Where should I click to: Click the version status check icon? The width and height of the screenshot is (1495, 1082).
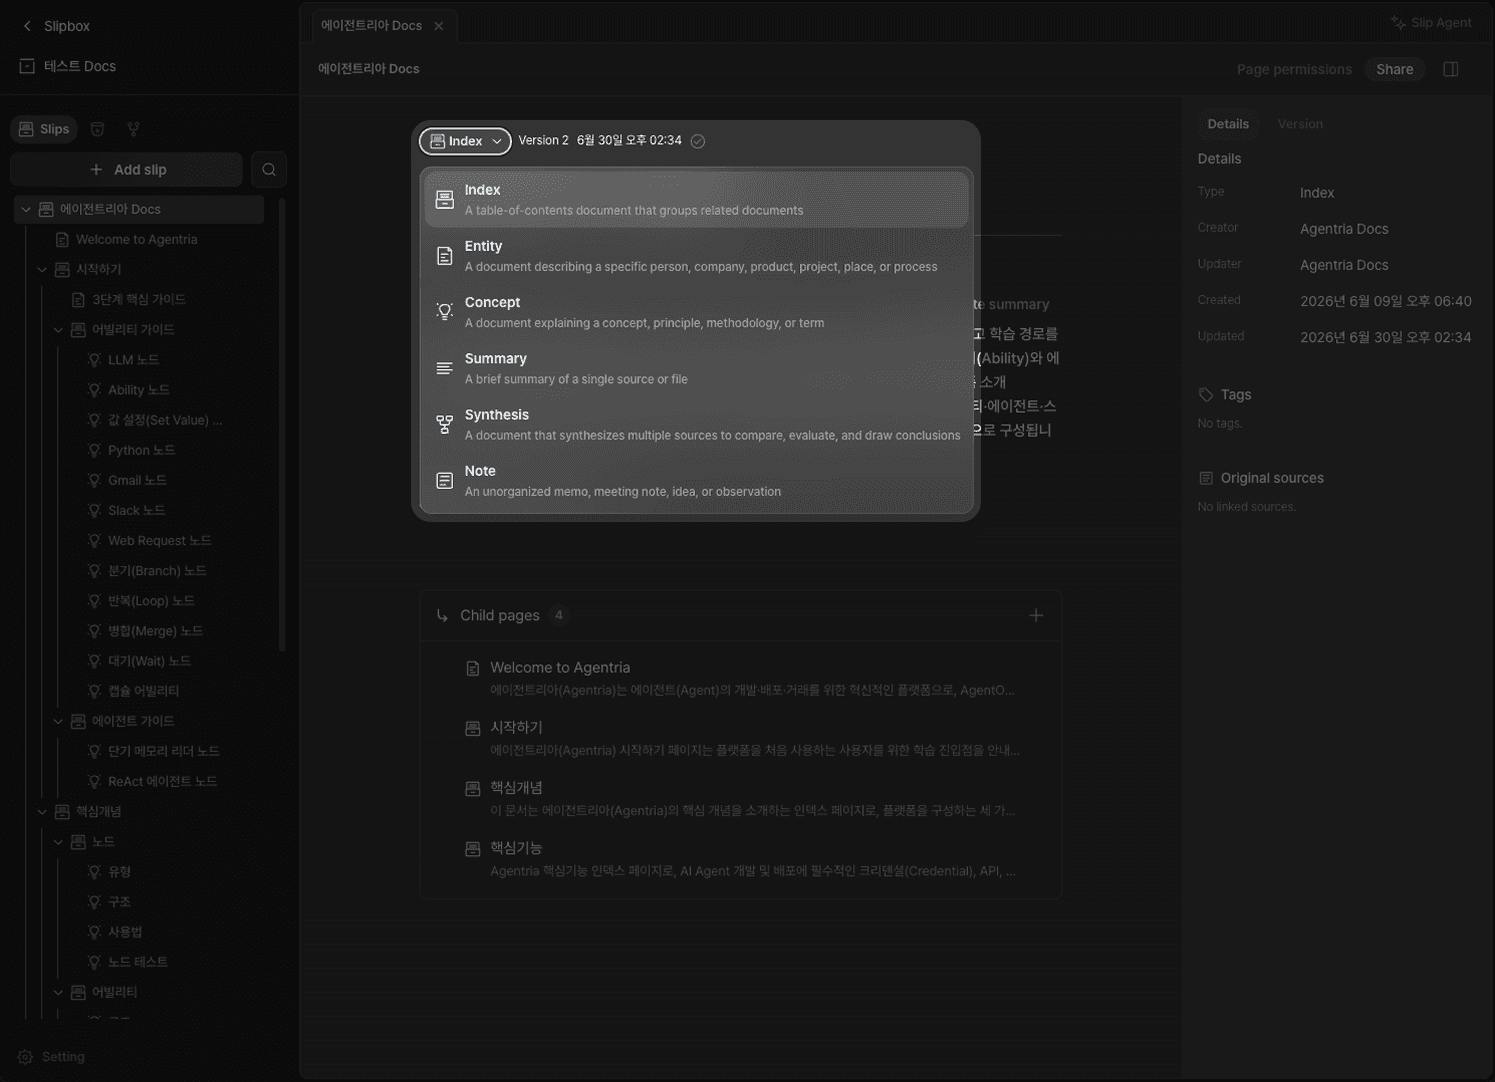coord(698,141)
